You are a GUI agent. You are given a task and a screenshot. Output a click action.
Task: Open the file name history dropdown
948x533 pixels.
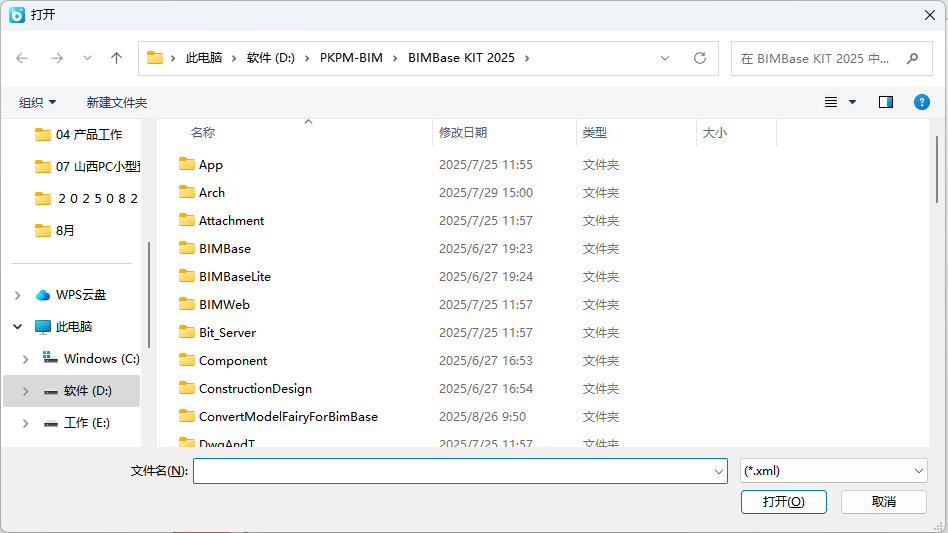click(719, 471)
